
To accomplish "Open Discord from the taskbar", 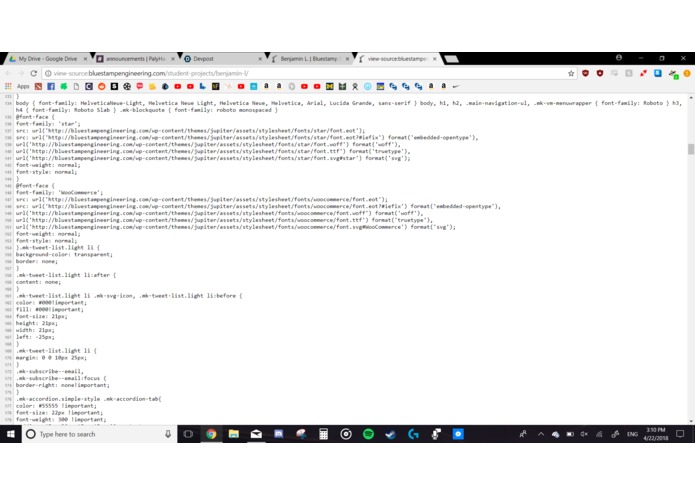I will (x=279, y=434).
